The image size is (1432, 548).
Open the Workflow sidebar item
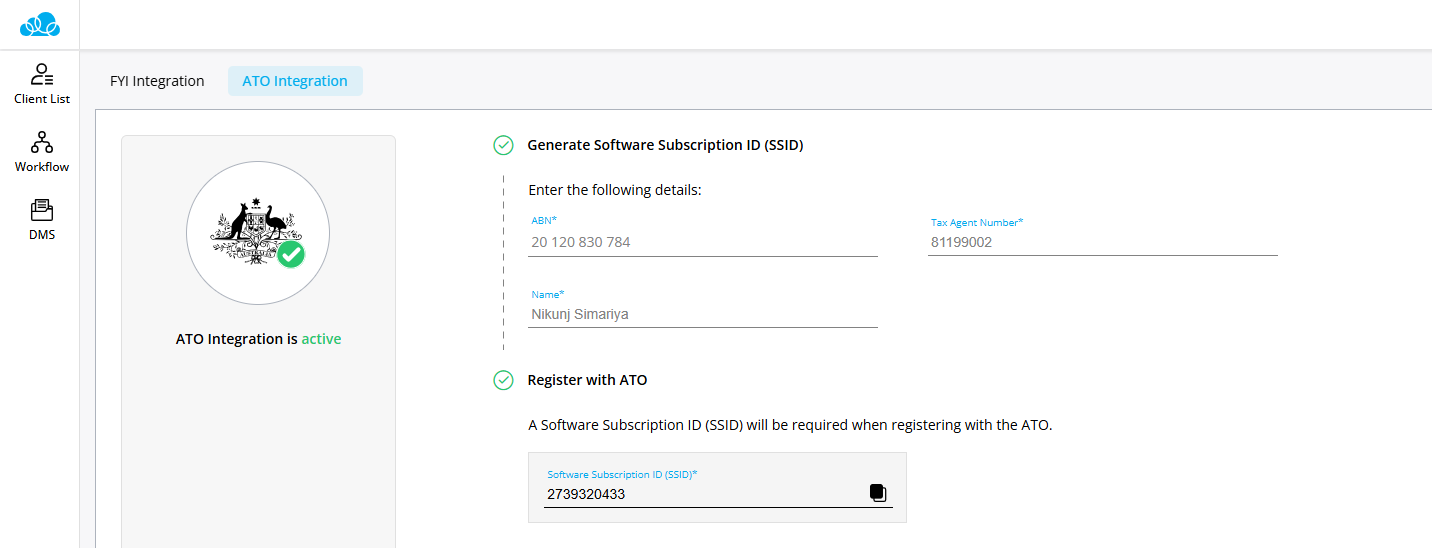point(42,151)
